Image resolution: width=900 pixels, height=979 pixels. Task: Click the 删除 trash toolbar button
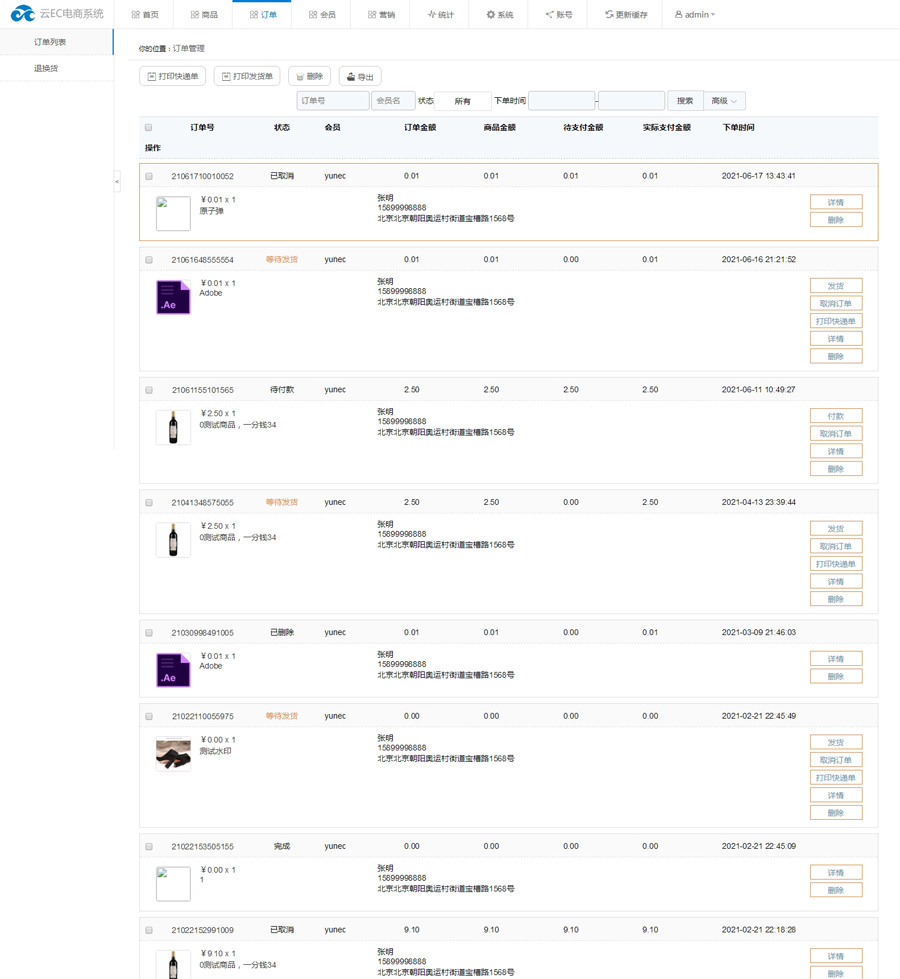coord(309,77)
